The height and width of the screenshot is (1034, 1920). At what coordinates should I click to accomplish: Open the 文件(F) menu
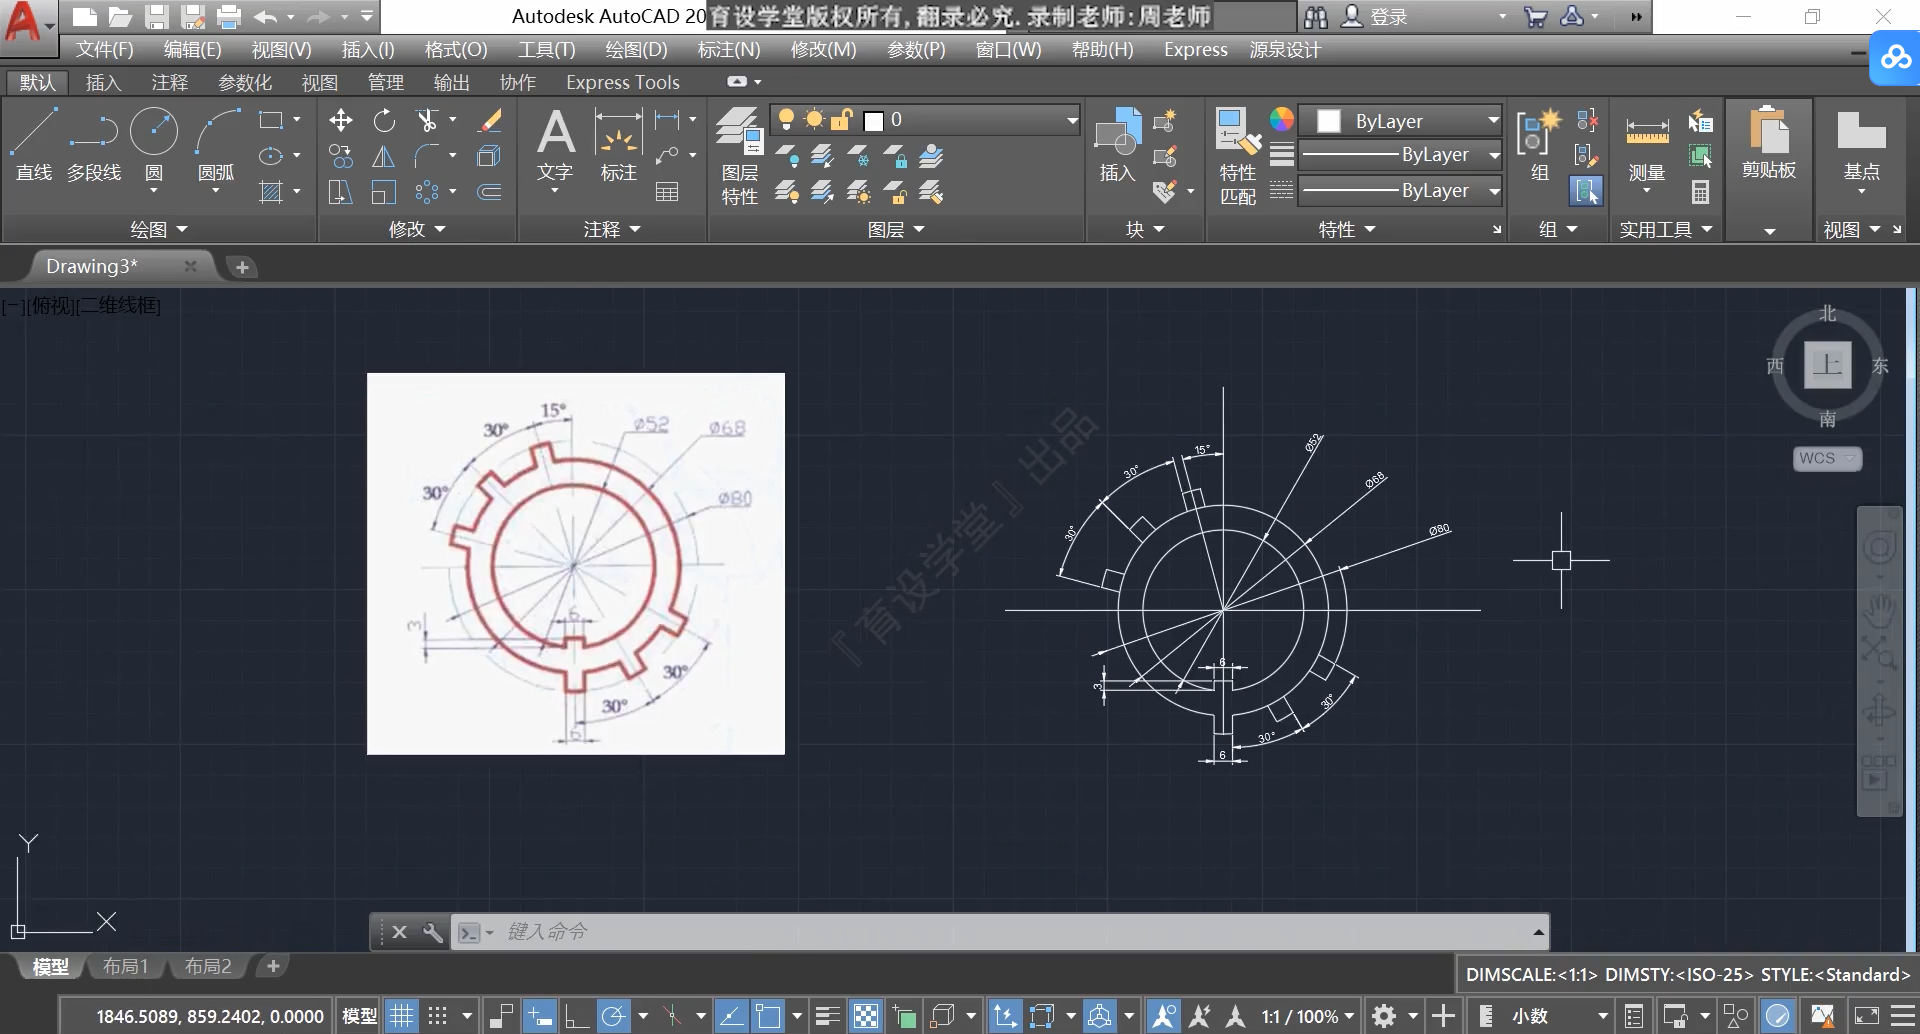105,49
